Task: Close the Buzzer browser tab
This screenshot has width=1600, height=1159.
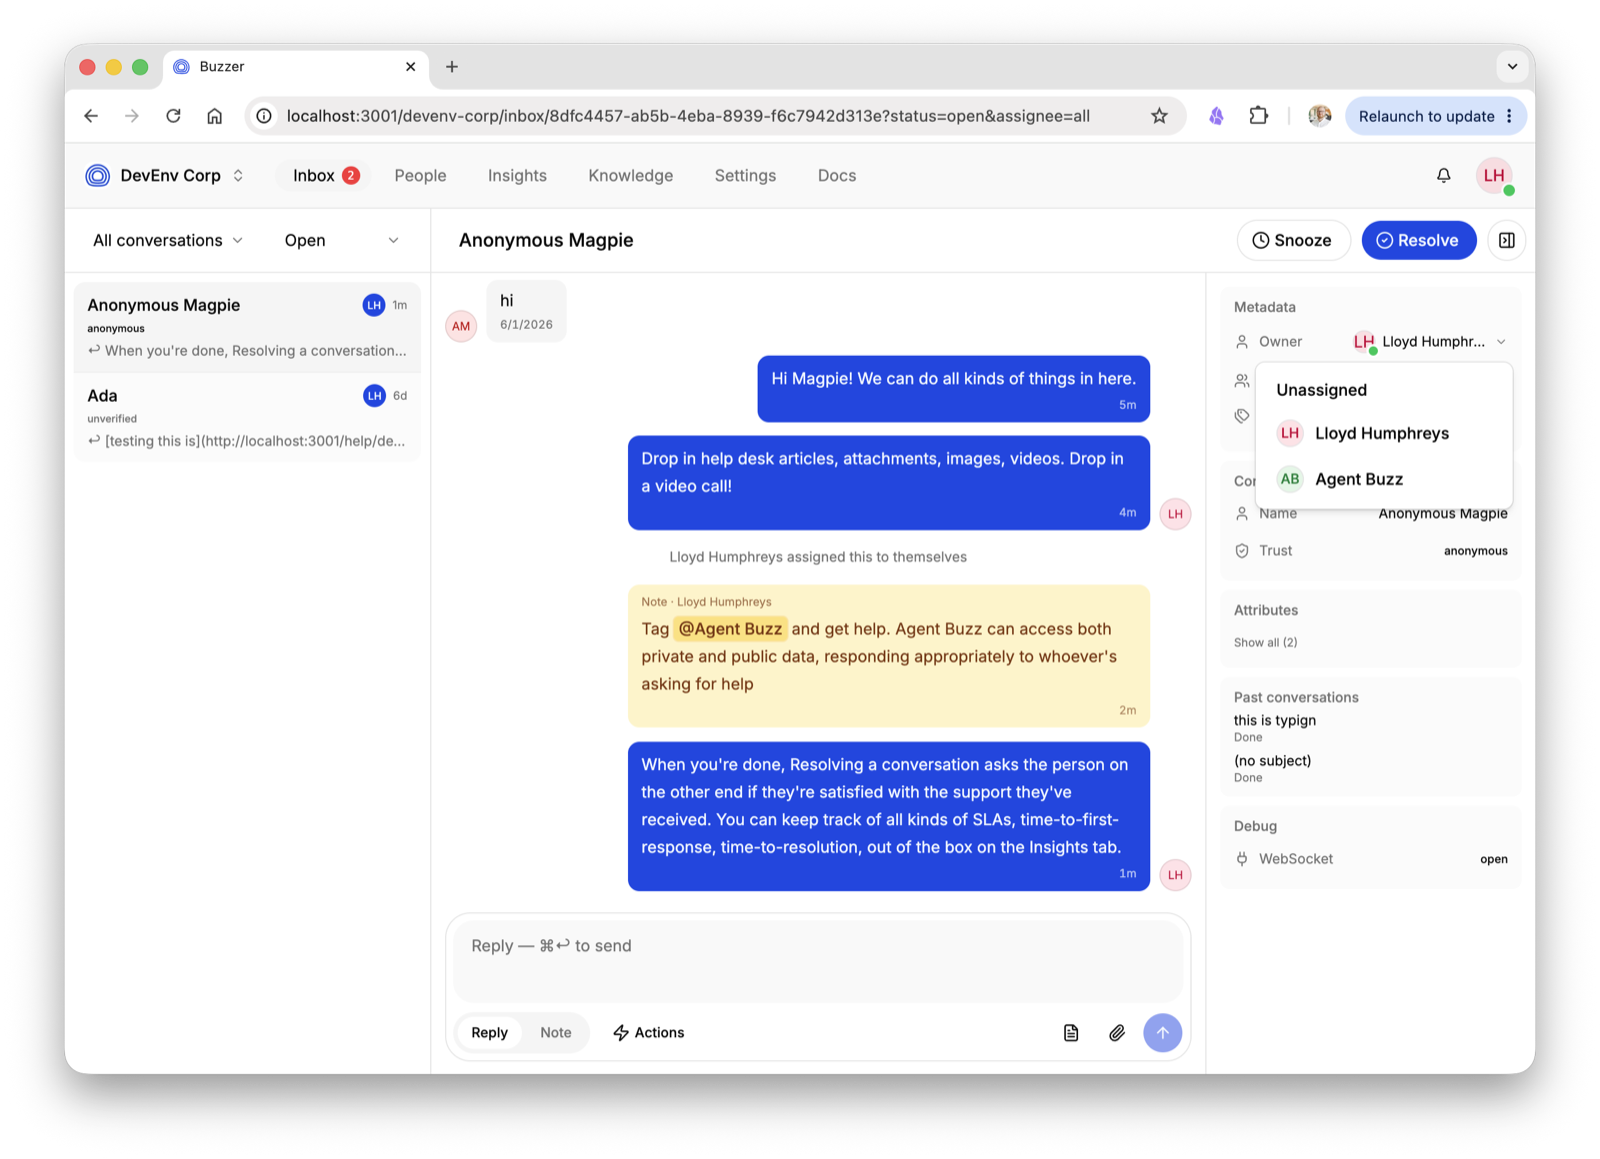Action: 410,66
